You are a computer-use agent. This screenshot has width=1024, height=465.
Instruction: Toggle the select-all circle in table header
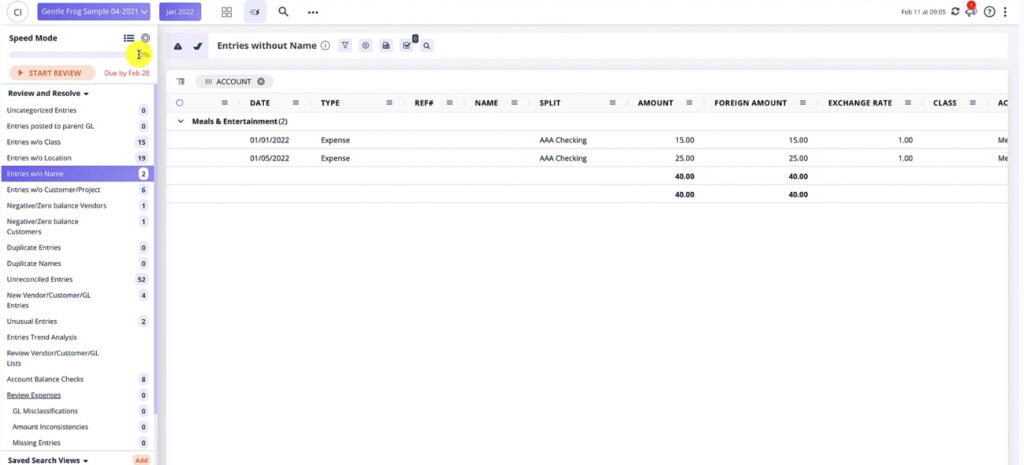(180, 103)
